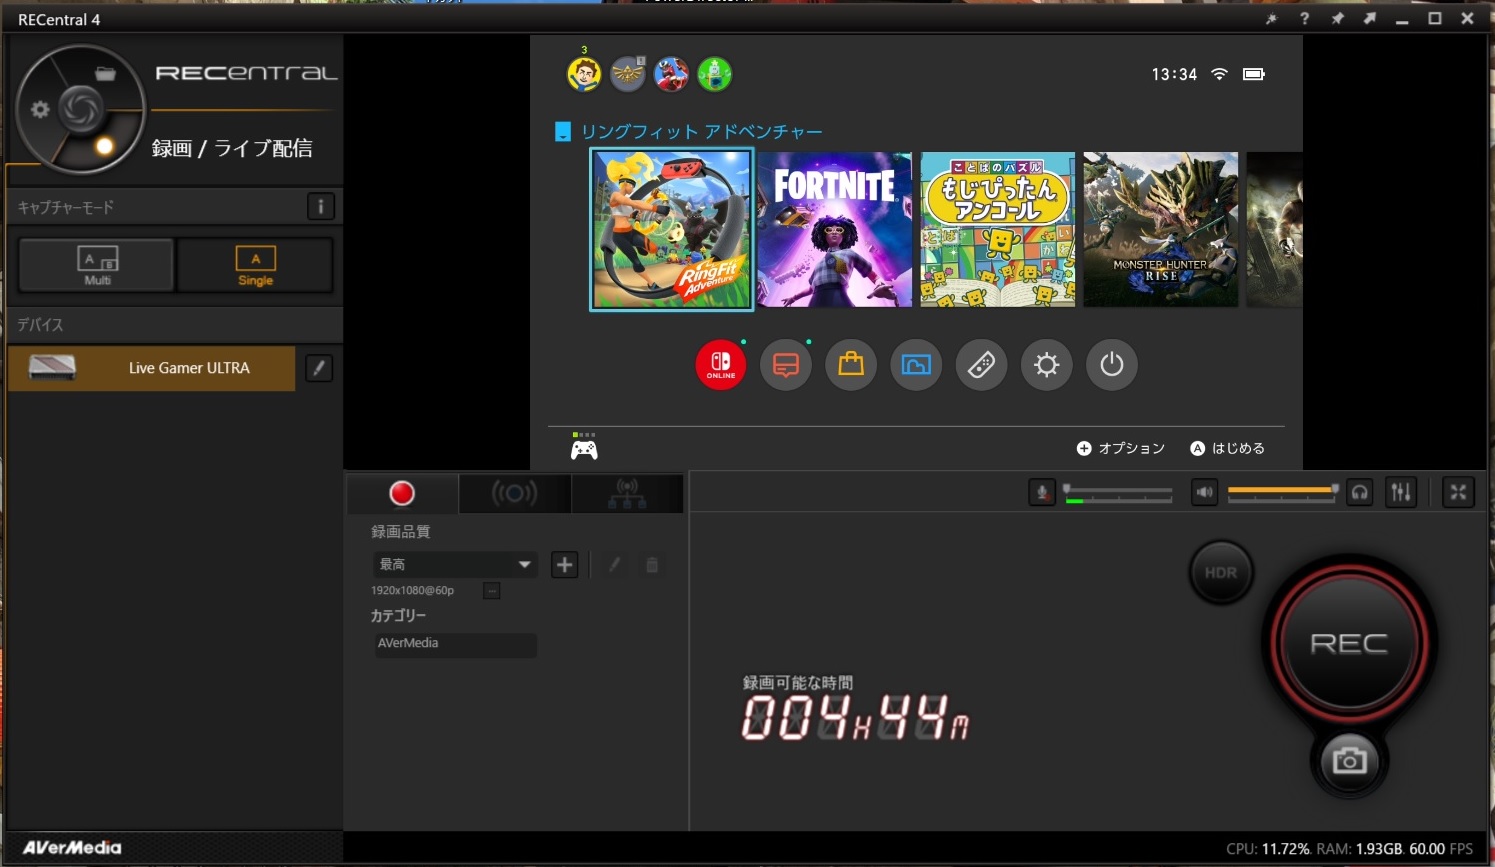Select the second gray user avatar
Viewport: 1495px width, 867px height.
coord(628,74)
